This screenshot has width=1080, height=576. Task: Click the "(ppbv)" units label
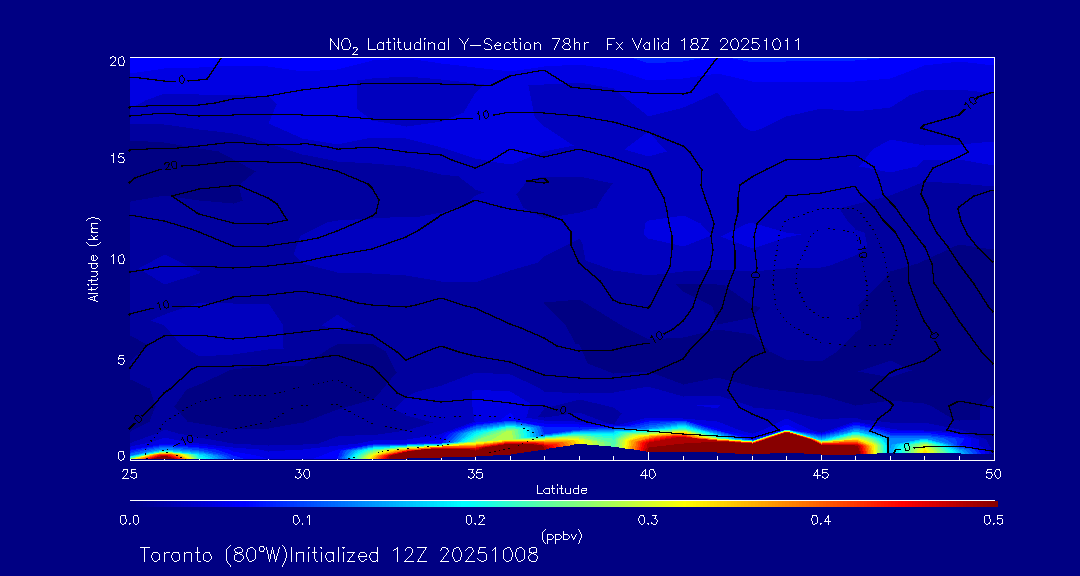click(561, 536)
